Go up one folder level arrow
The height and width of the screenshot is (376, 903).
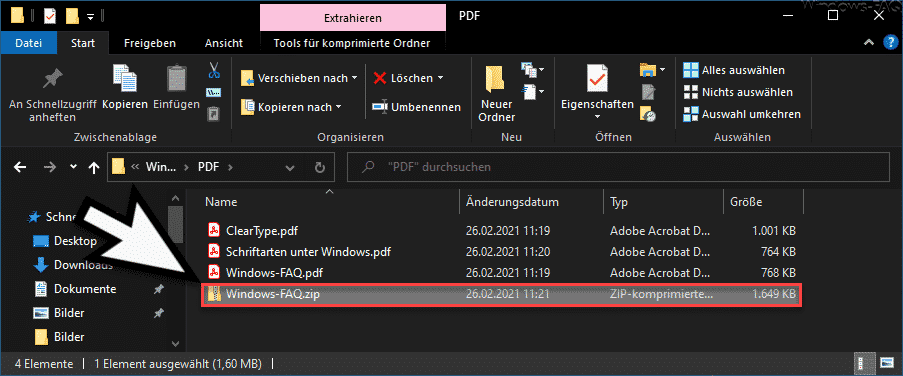93,168
